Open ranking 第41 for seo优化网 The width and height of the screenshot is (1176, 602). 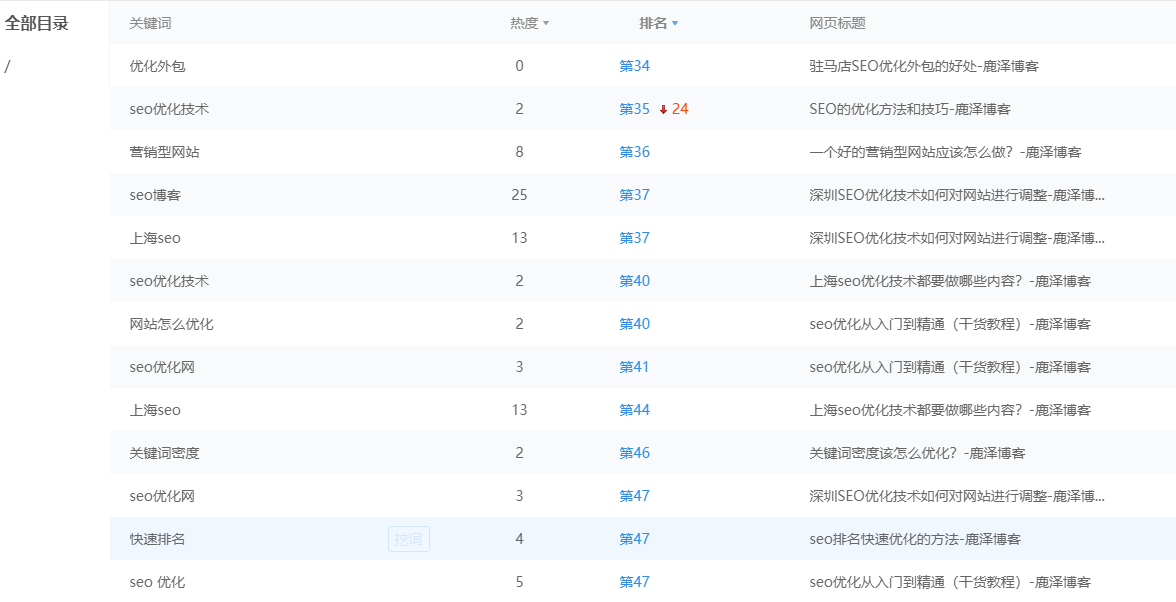[634, 367]
